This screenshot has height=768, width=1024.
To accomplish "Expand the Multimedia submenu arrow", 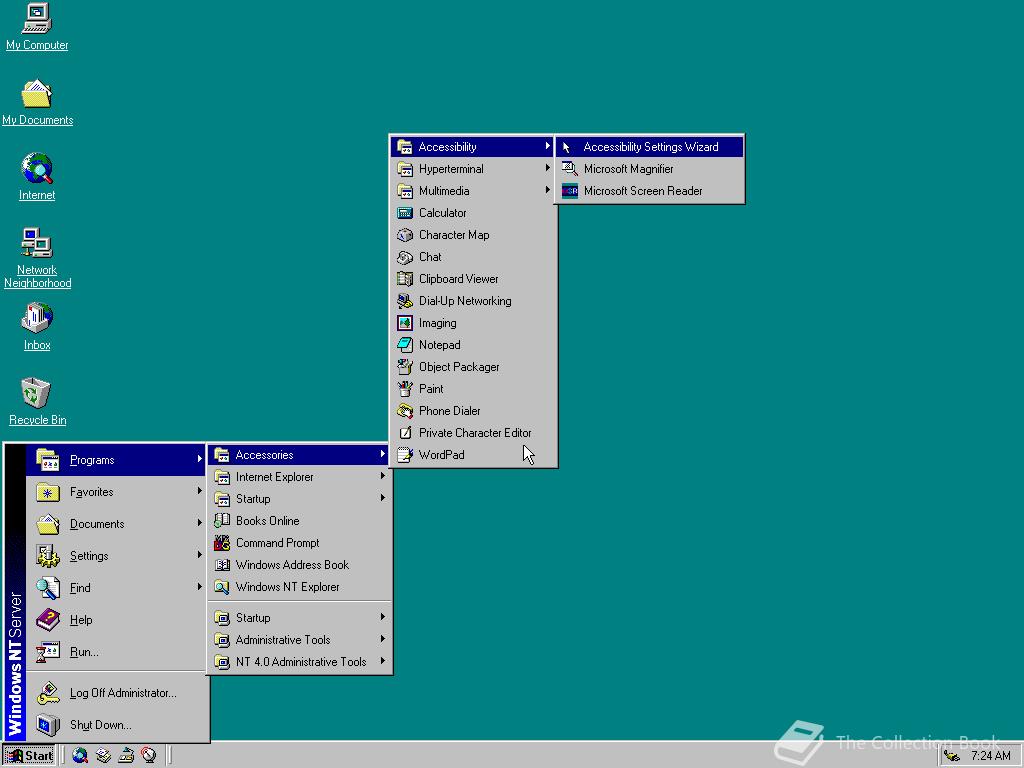I will click(x=547, y=191).
